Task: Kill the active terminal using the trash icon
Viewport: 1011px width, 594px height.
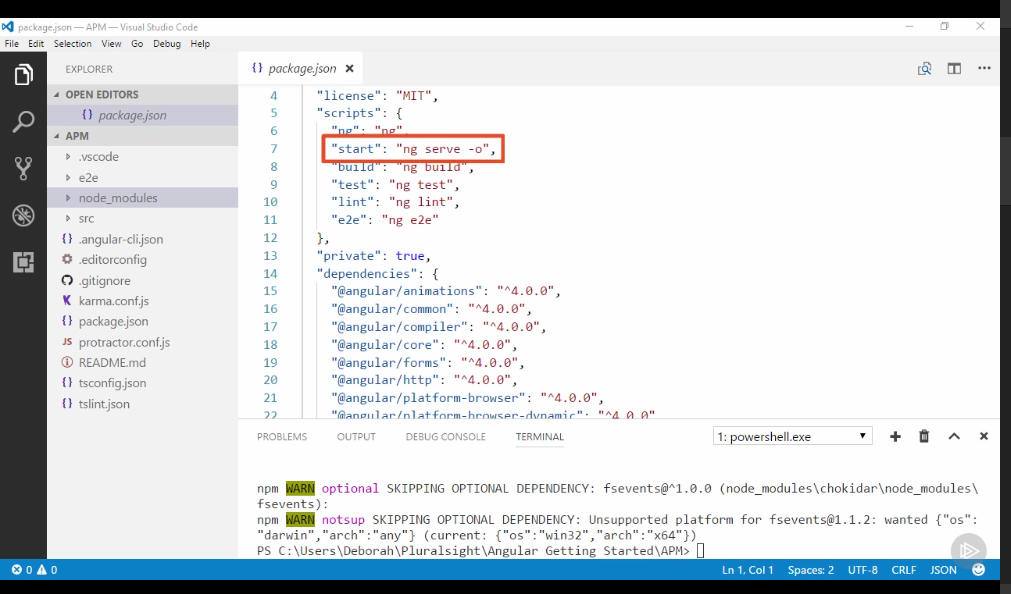Action: (x=924, y=436)
